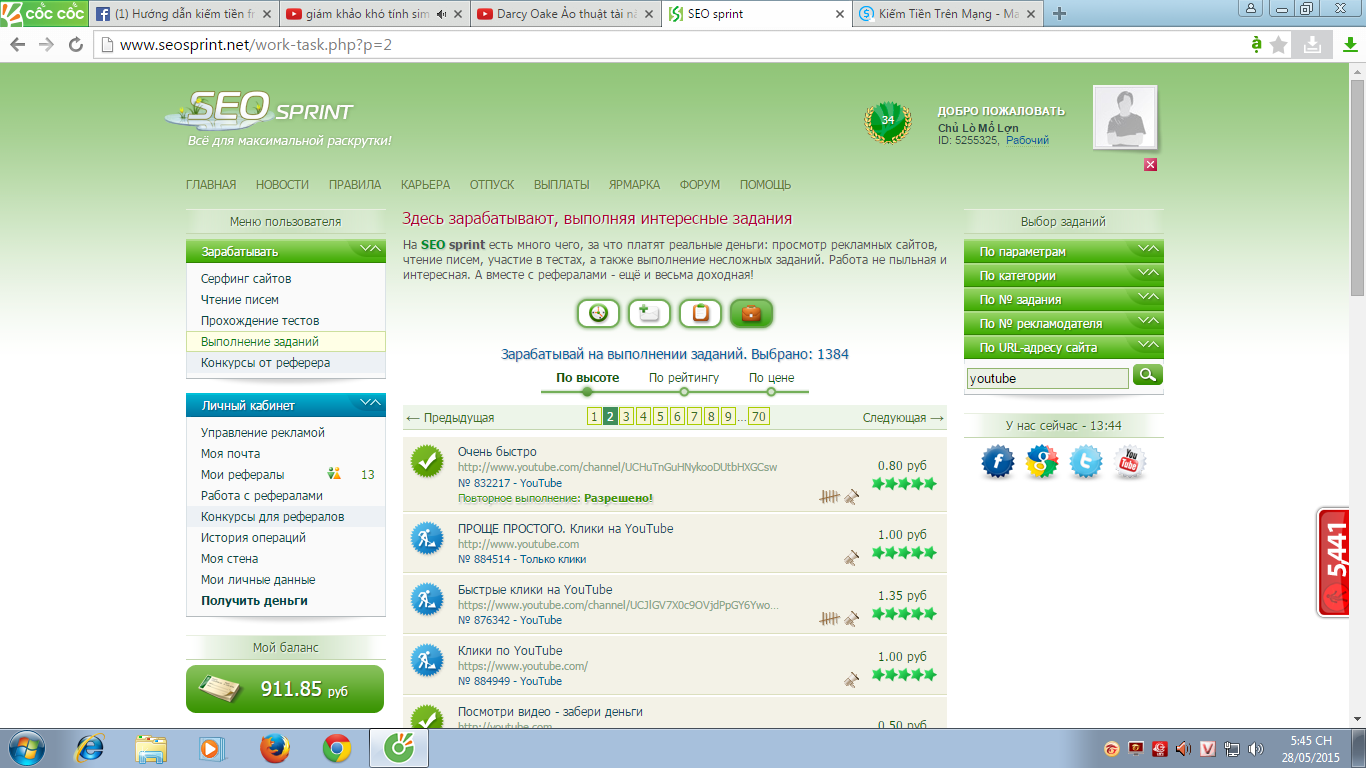This screenshot has width=1366, height=768.
Task: Open the Facebook badge icon
Action: coord(998,461)
